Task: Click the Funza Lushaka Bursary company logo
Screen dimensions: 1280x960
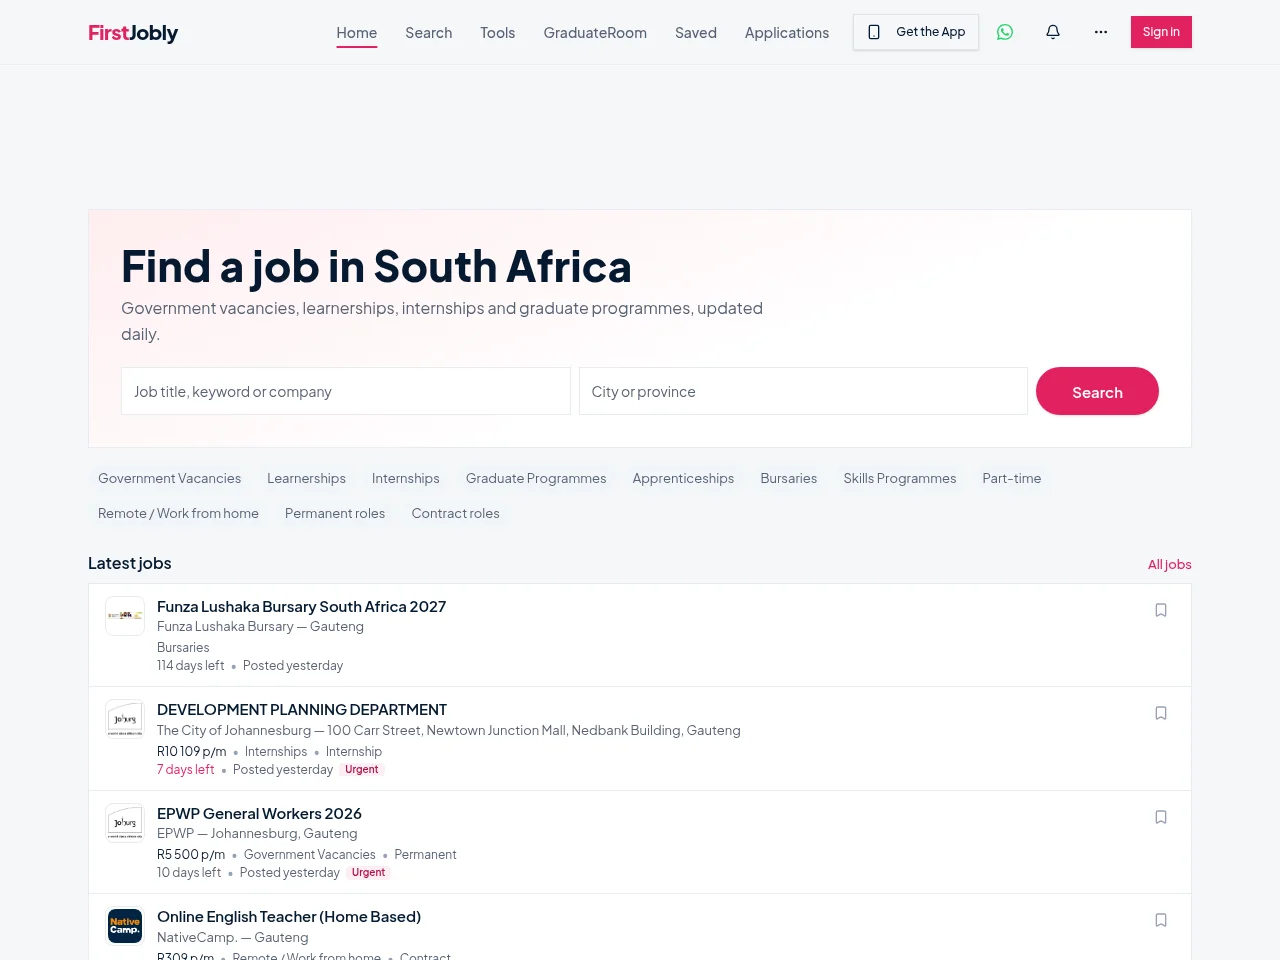Action: click(x=125, y=616)
